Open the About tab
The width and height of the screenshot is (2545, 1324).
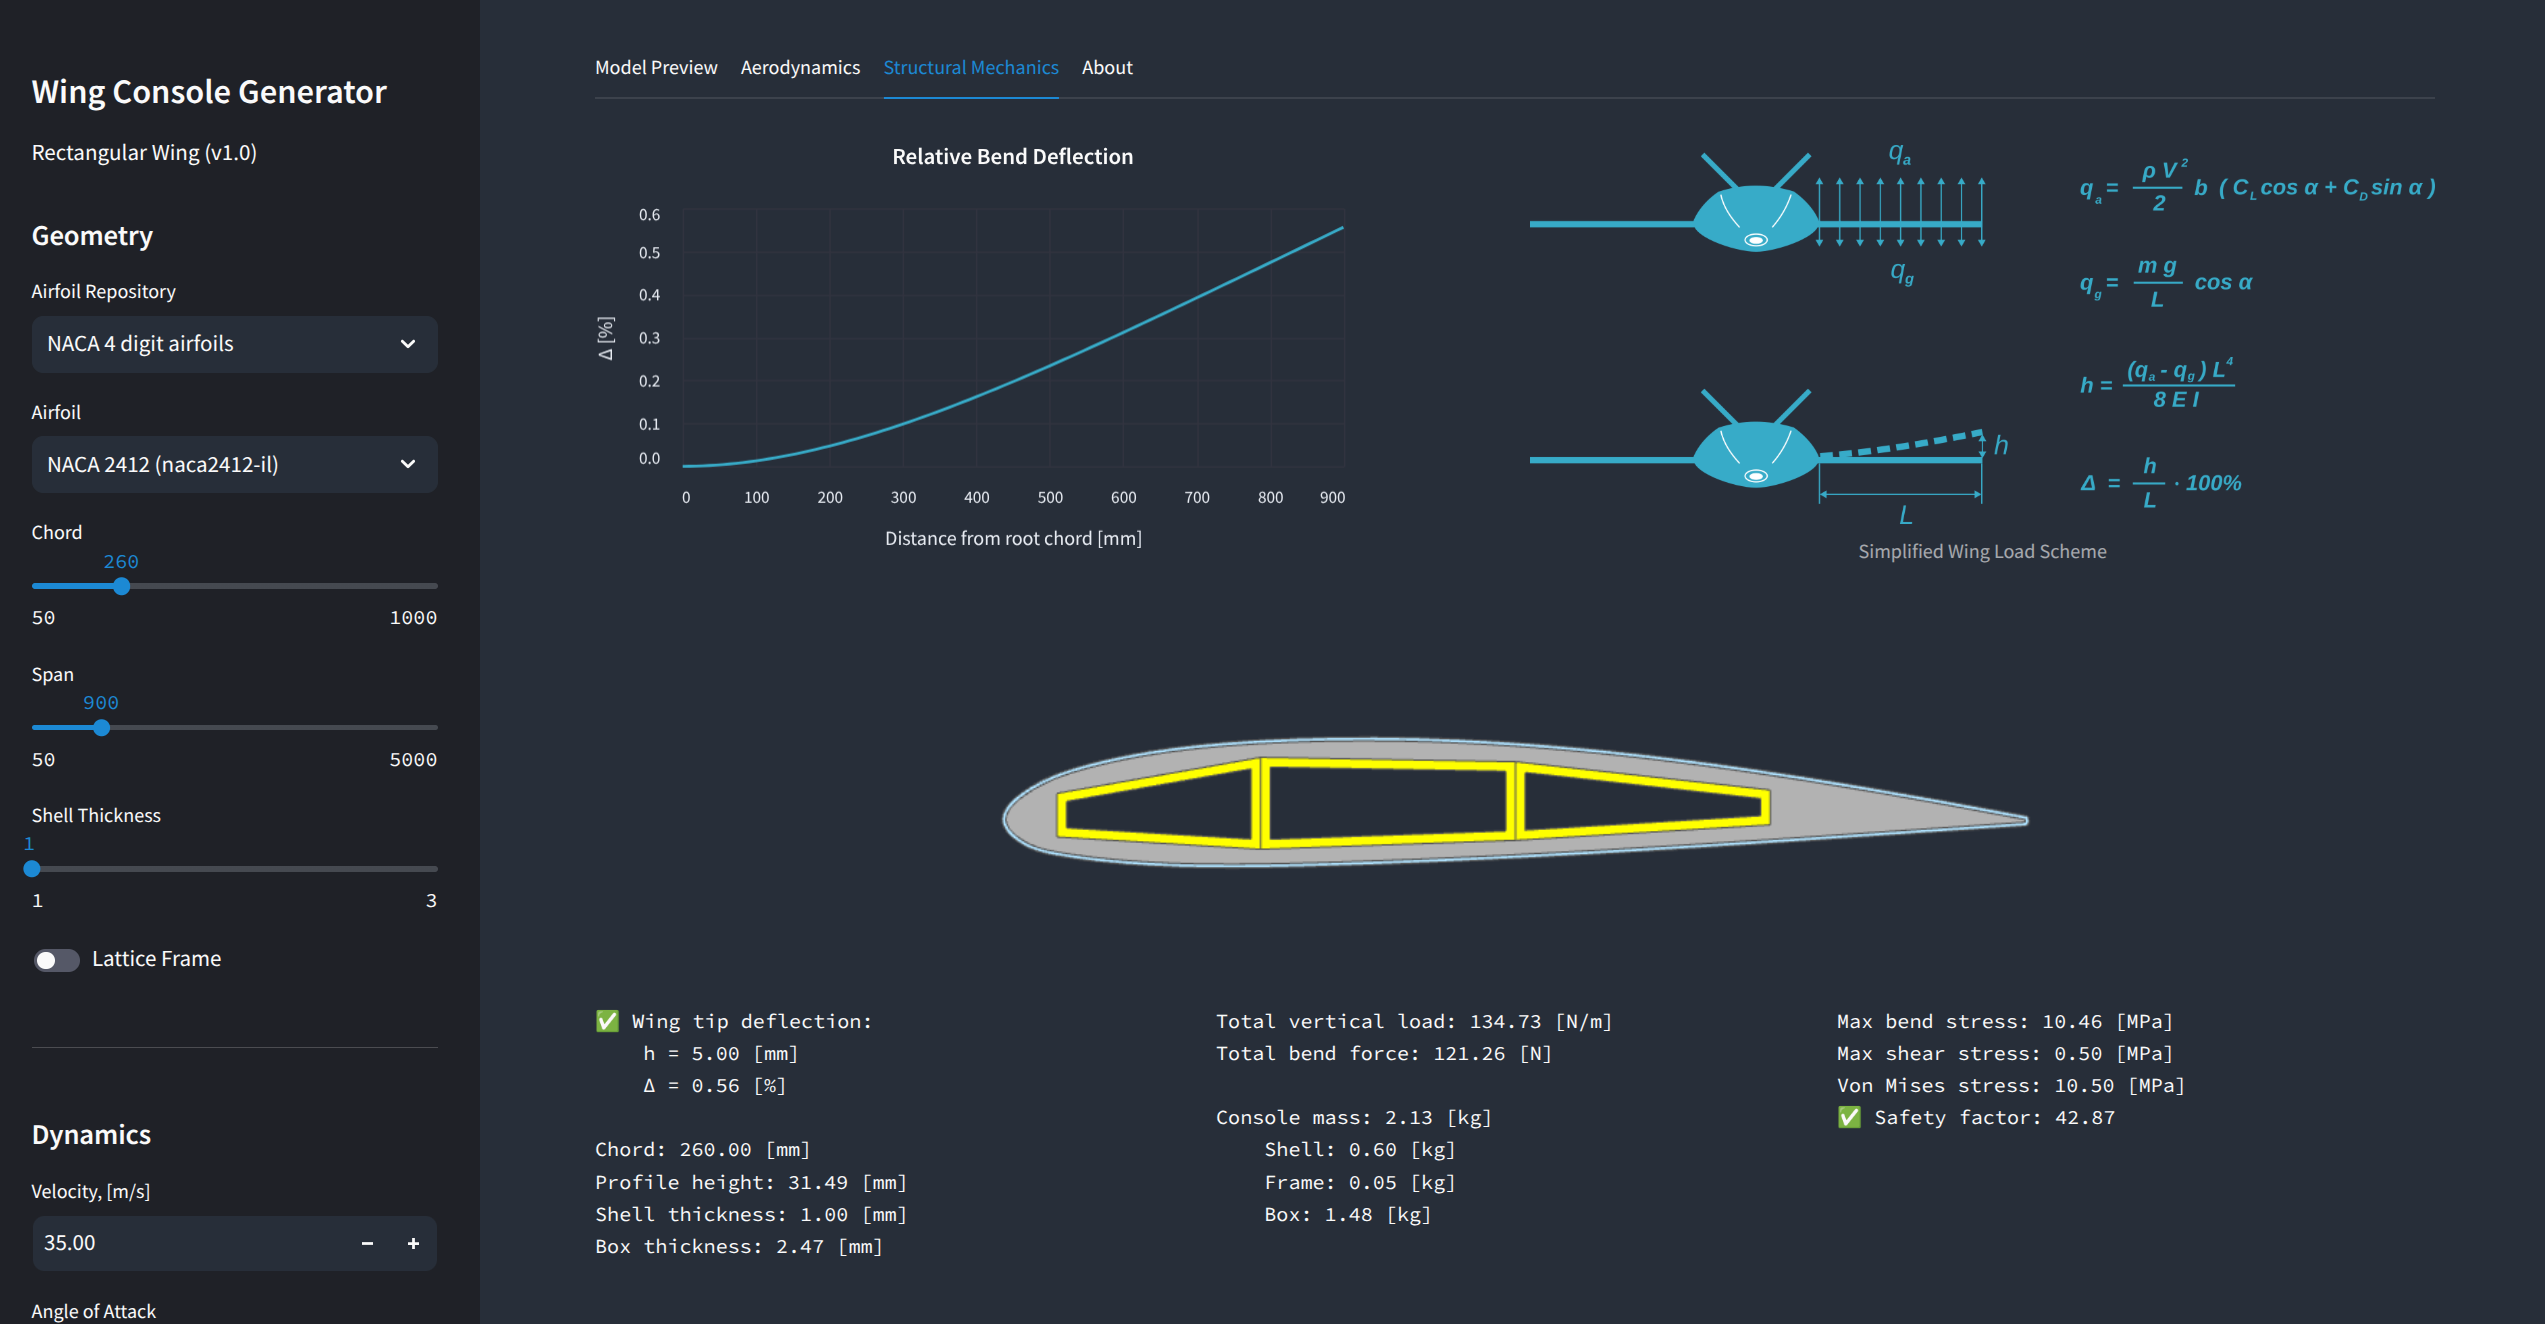tap(1106, 67)
